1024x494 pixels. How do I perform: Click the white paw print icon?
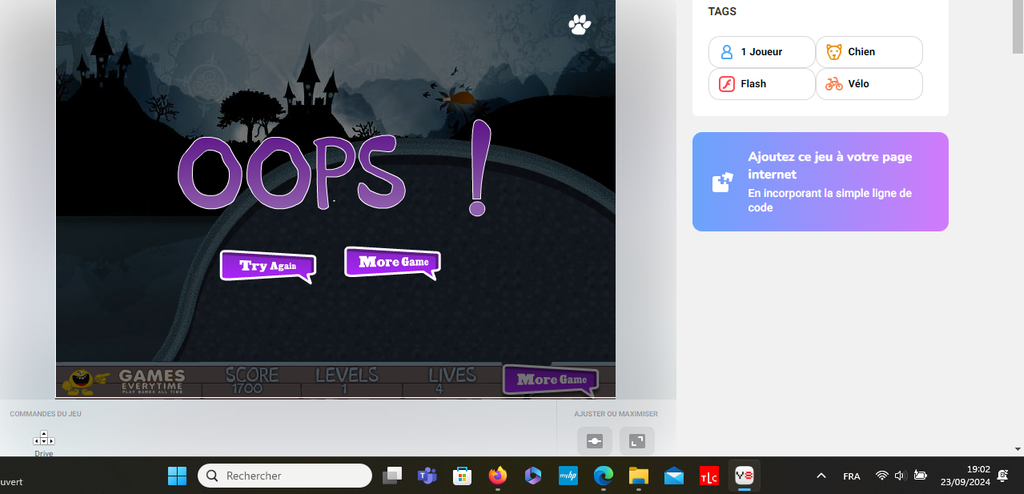(x=580, y=23)
